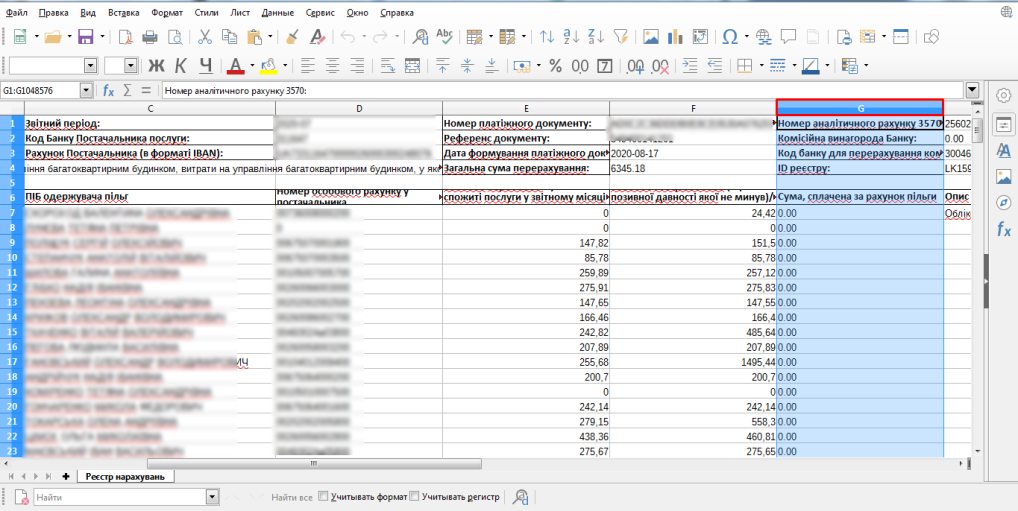Open the Данные menu
Image resolution: width=1018 pixels, height=511 pixels.
[277, 12]
